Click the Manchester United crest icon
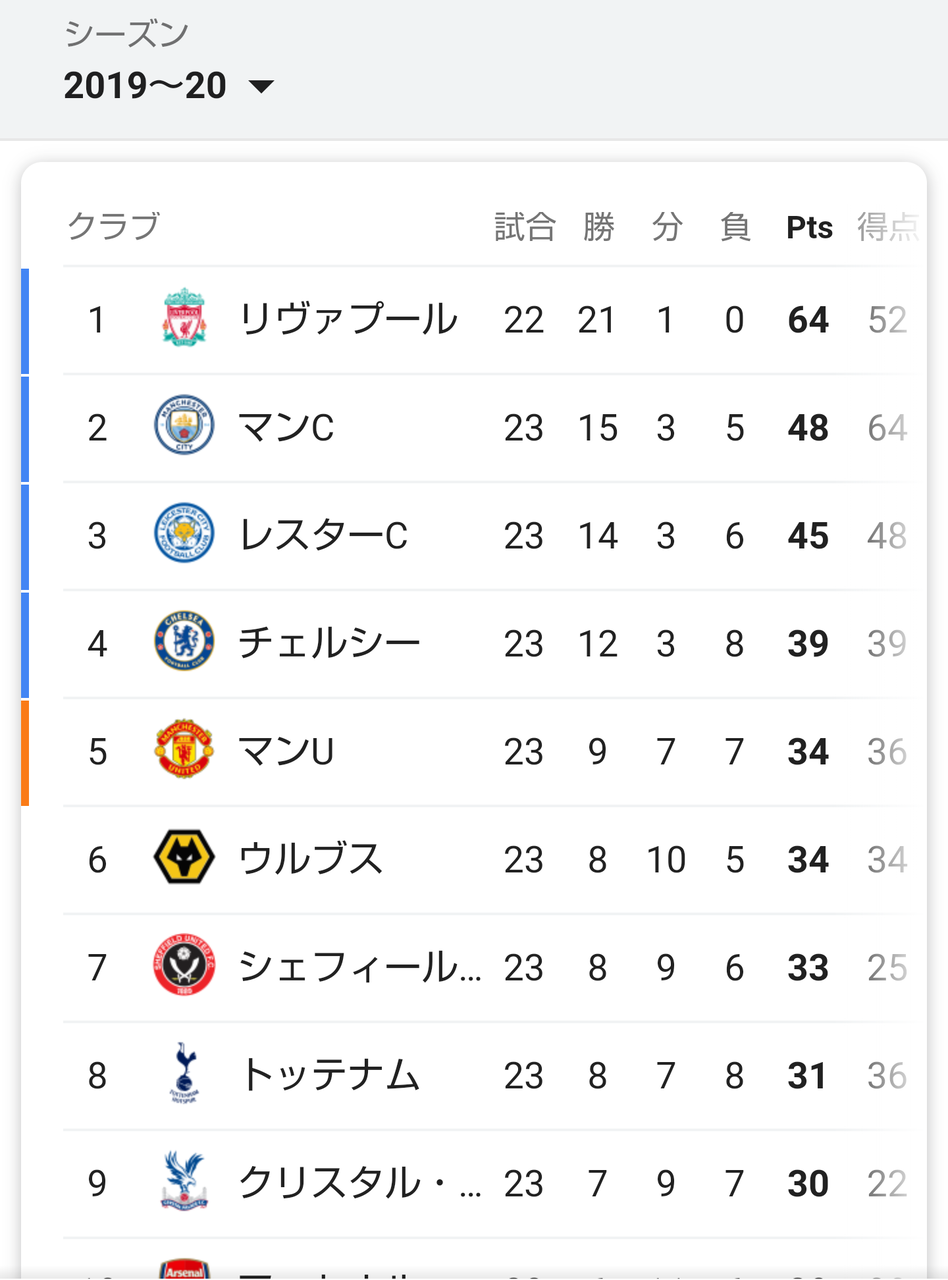The height and width of the screenshot is (1280, 948). pos(184,751)
